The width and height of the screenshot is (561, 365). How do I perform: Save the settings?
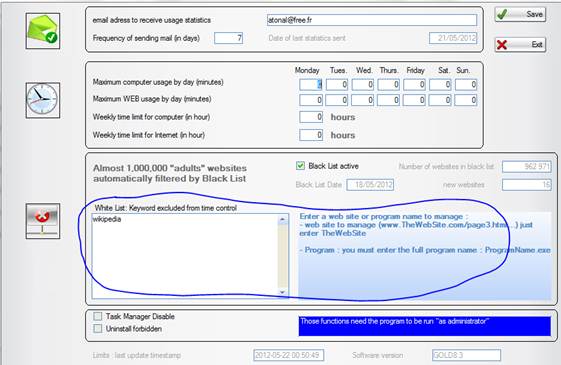coord(520,15)
